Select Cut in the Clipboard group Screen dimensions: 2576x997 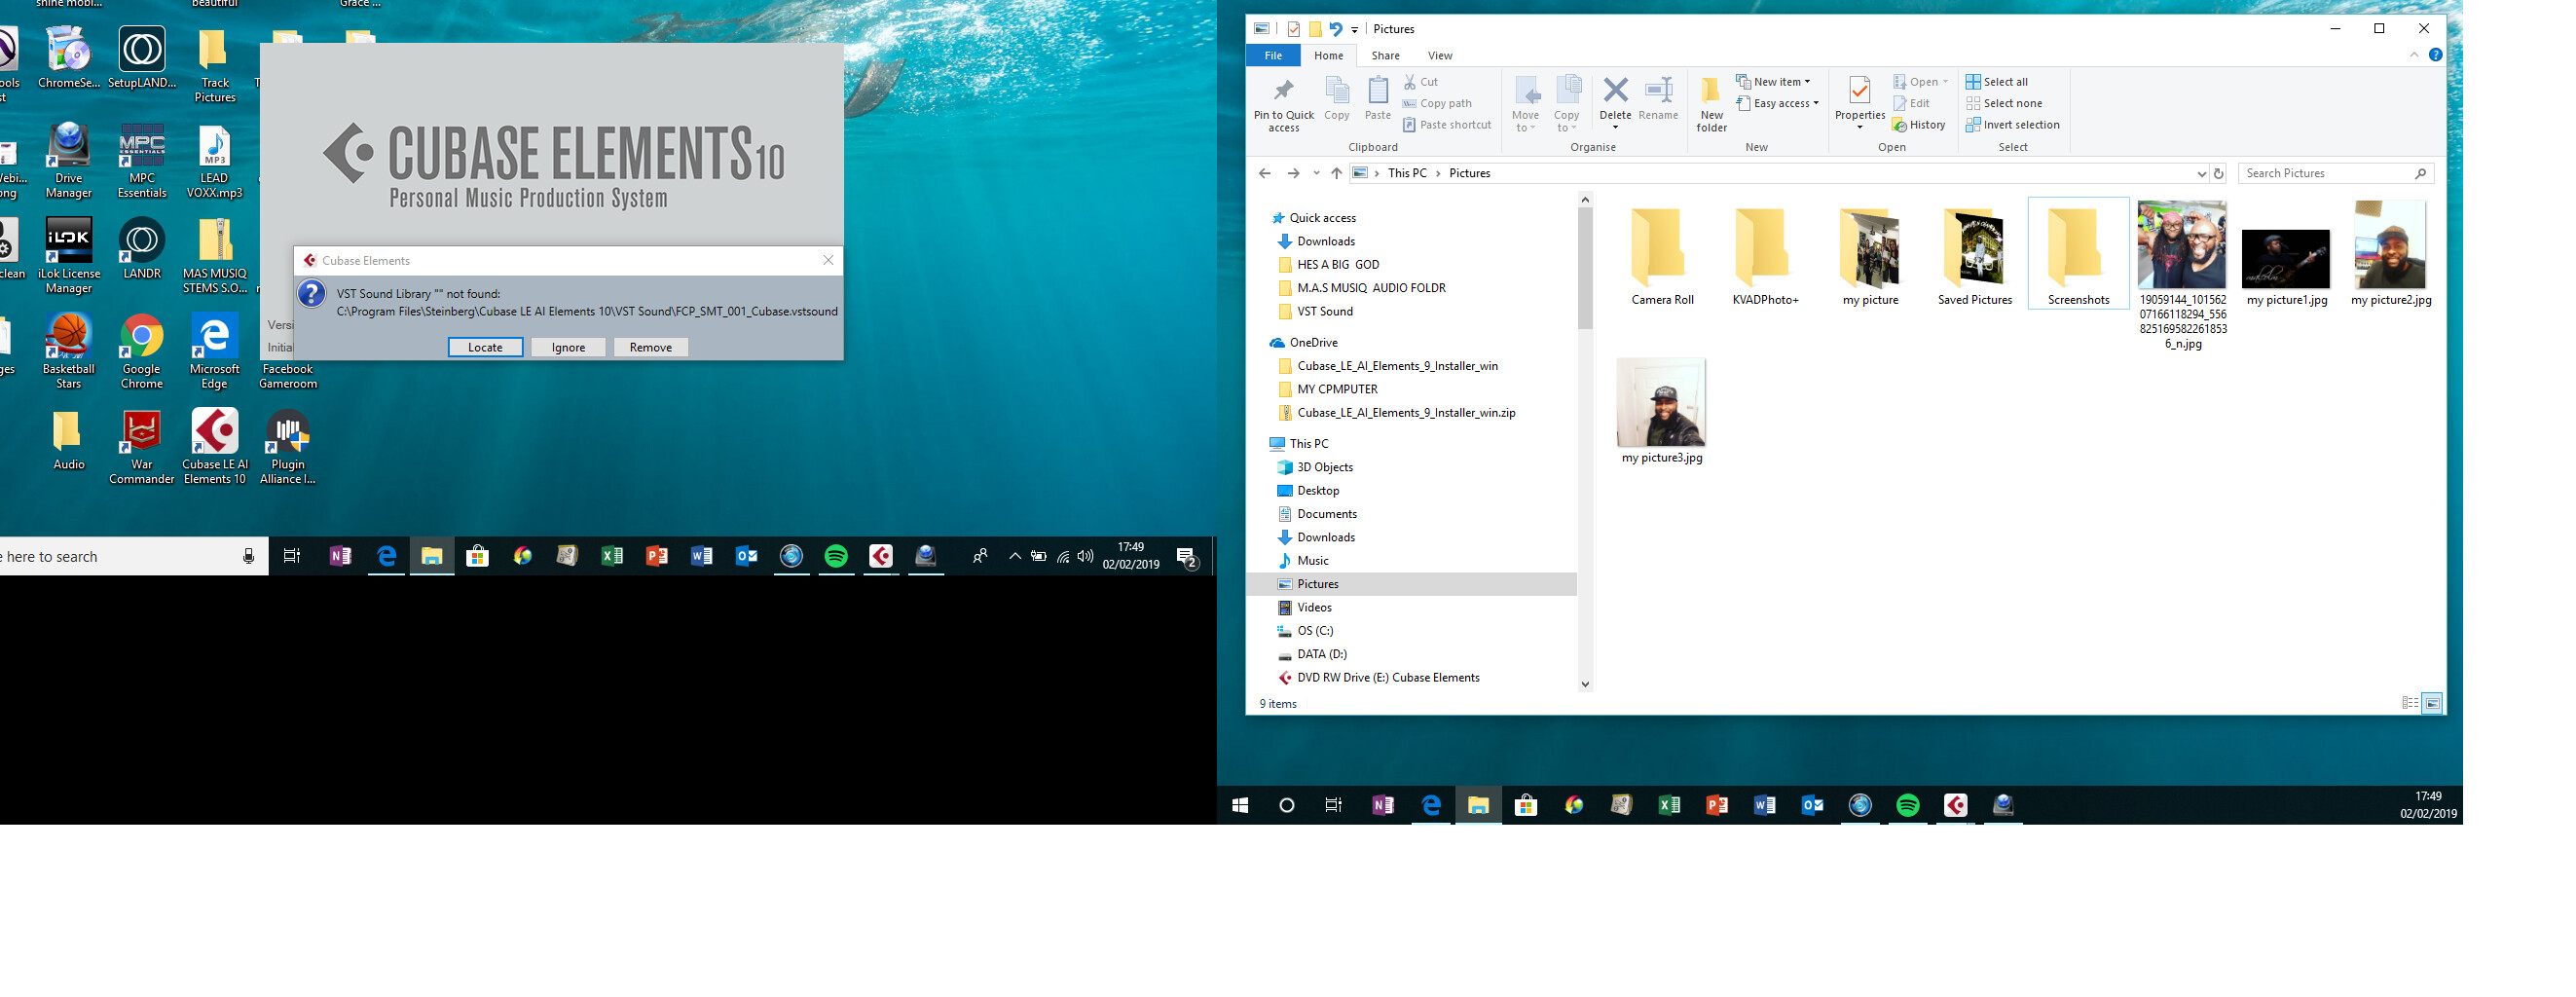click(x=1421, y=82)
